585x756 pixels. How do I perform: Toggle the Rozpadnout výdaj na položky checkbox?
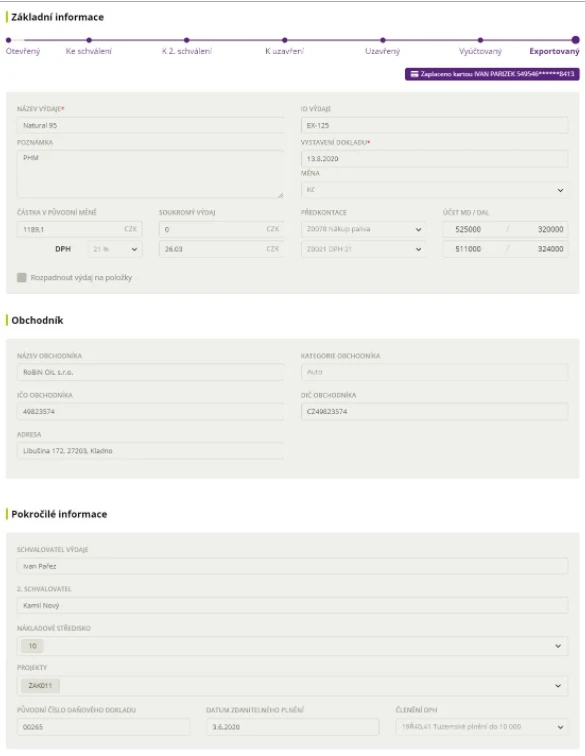22,277
